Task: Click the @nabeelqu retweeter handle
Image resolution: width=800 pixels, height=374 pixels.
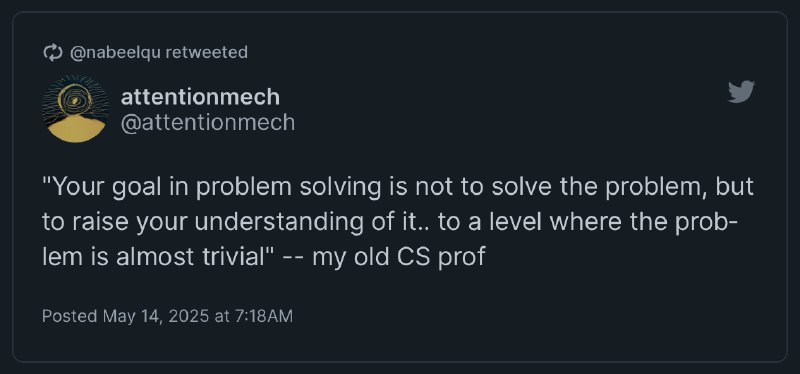Action: pyautogui.click(x=115, y=53)
